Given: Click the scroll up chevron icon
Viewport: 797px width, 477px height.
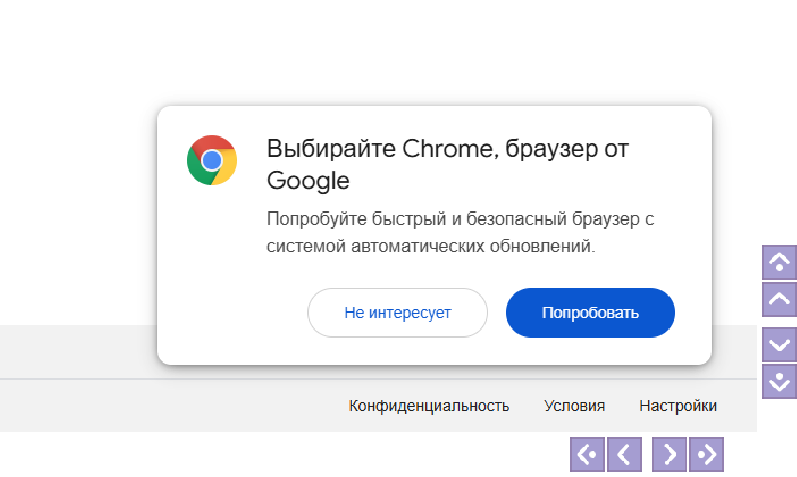Looking at the screenshot, I should [779, 298].
